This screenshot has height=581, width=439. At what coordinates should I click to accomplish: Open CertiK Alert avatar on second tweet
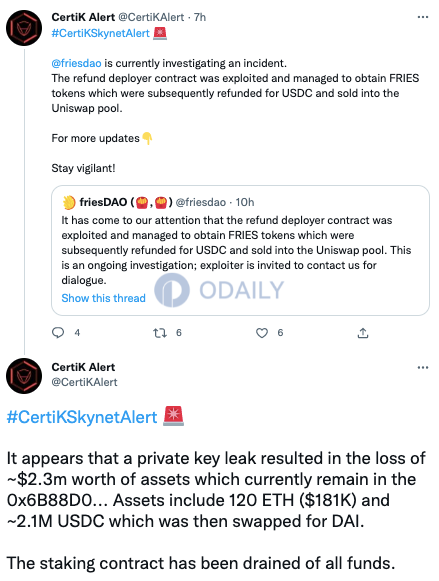[x=24, y=376]
